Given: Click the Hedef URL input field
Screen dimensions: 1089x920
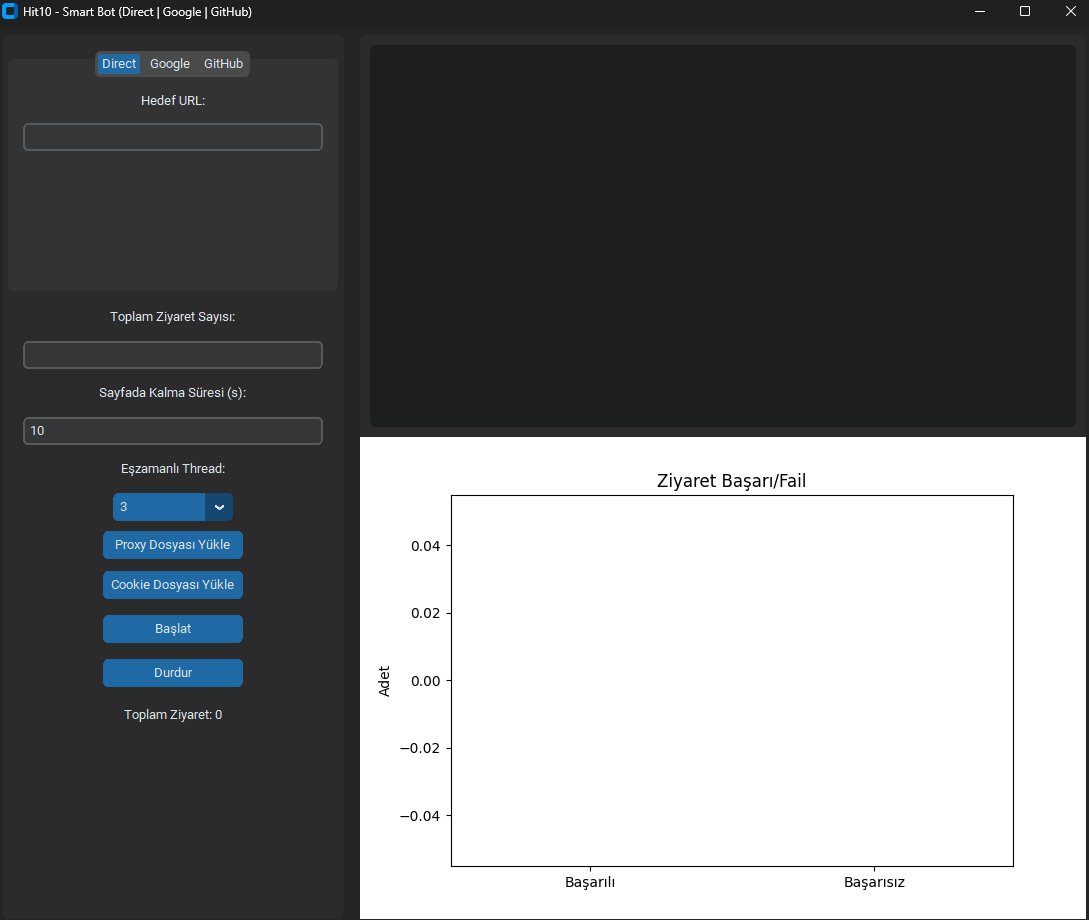Looking at the screenshot, I should pyautogui.click(x=172, y=136).
